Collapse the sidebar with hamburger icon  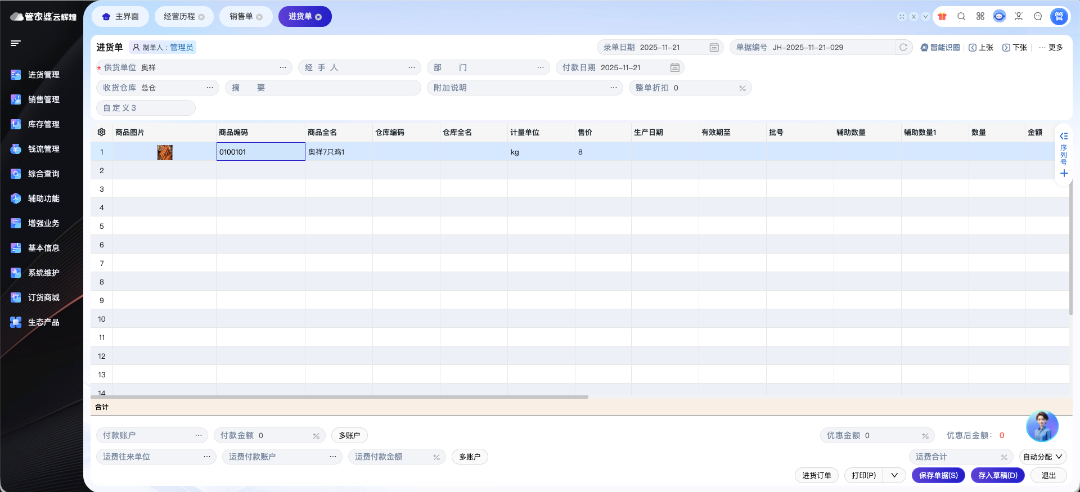click(x=16, y=43)
